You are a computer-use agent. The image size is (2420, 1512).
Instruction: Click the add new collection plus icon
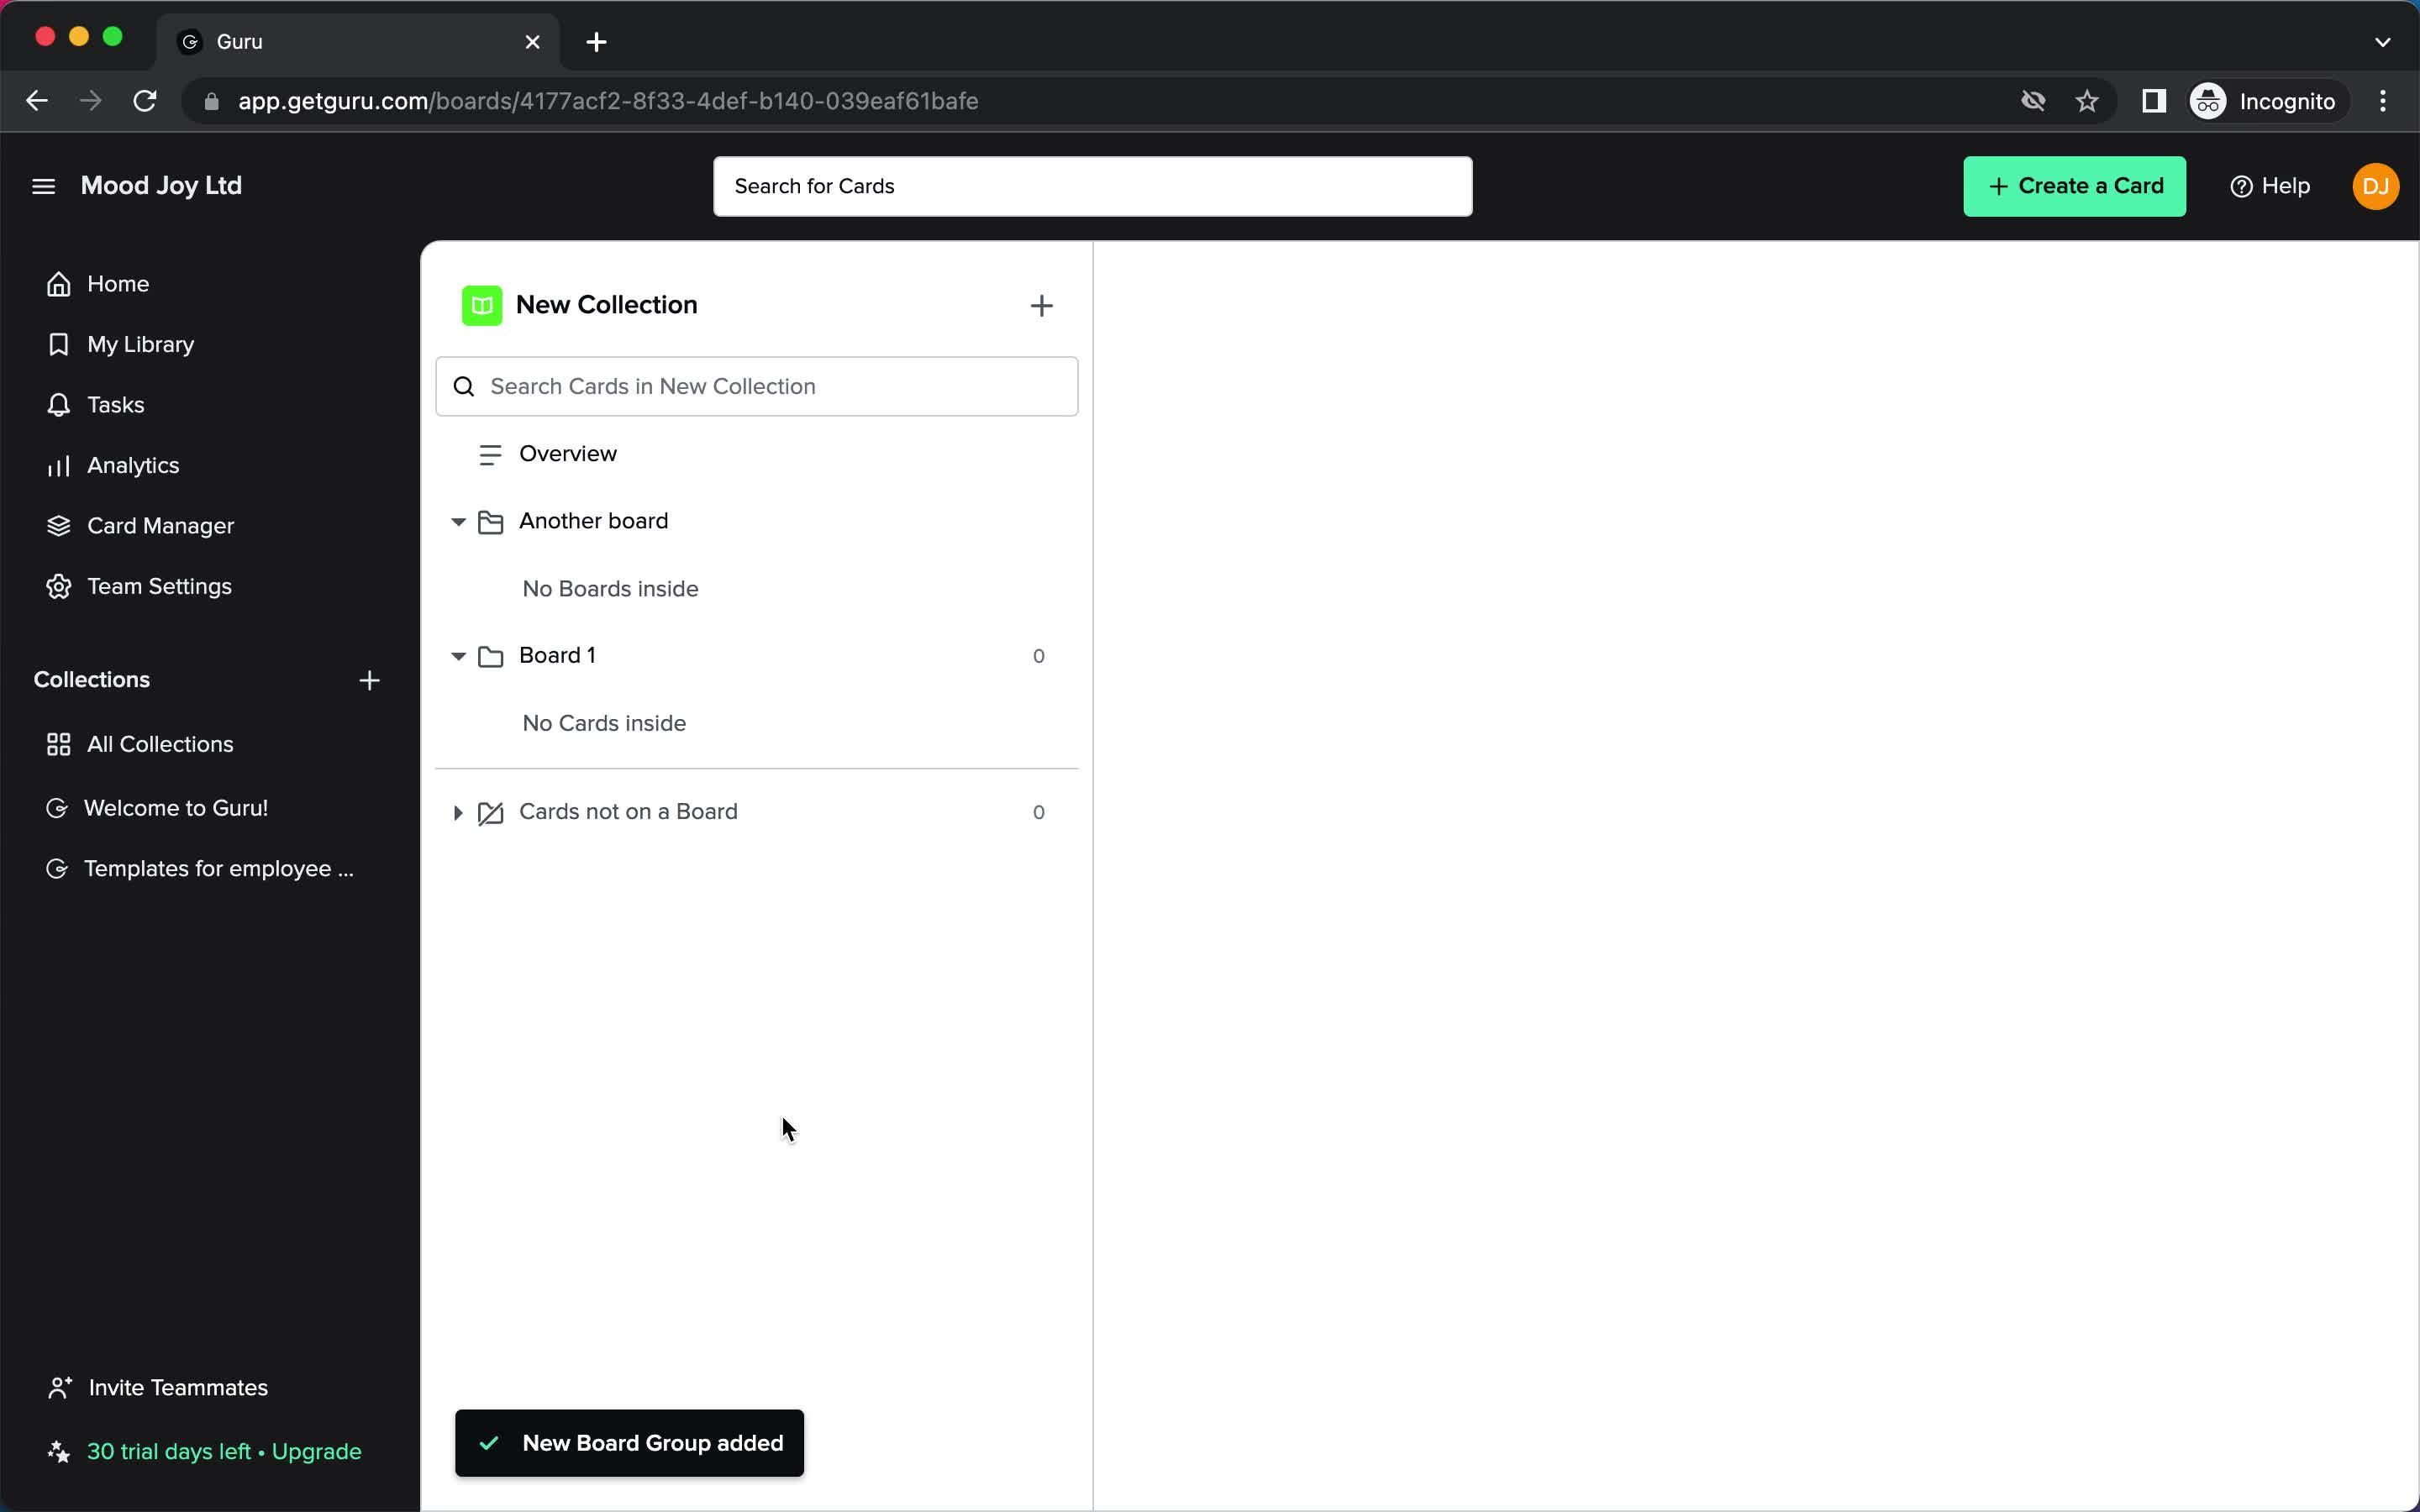point(370,680)
